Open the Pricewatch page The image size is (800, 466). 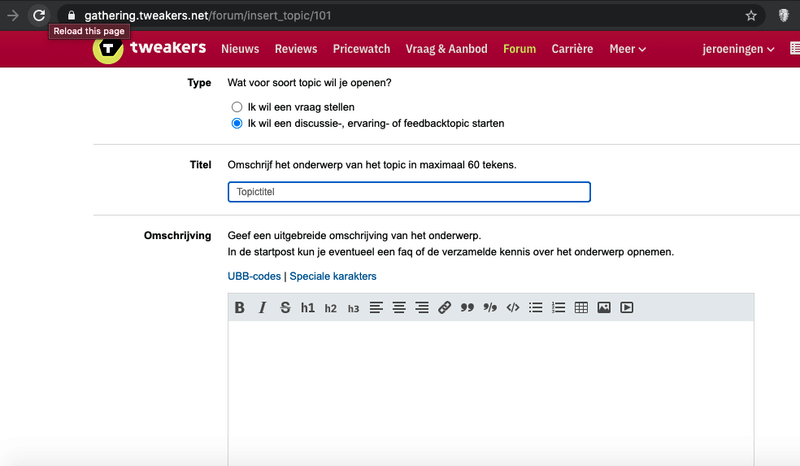pos(361,49)
